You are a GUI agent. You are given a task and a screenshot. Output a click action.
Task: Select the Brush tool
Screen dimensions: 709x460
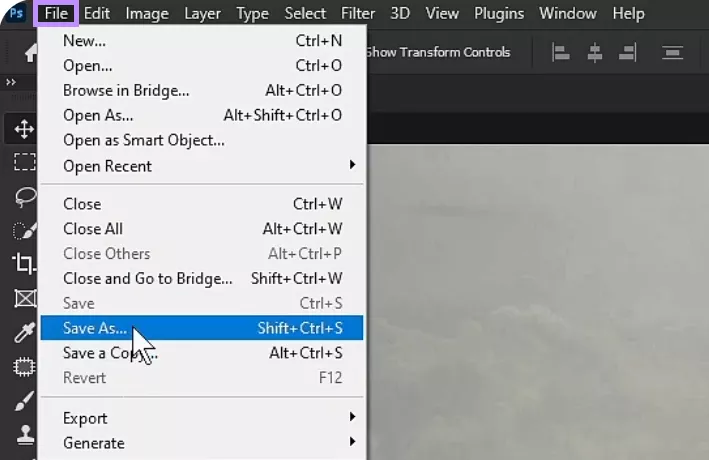pyautogui.click(x=23, y=401)
